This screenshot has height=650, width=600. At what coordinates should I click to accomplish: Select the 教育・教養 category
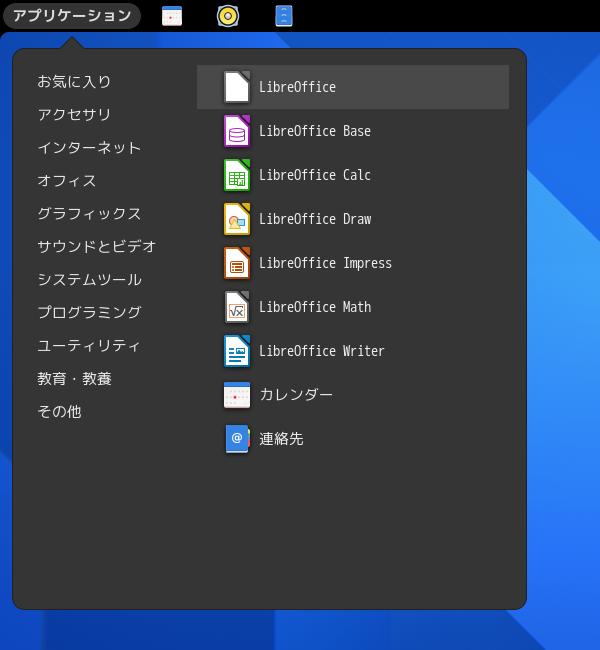pyautogui.click(x=75, y=378)
